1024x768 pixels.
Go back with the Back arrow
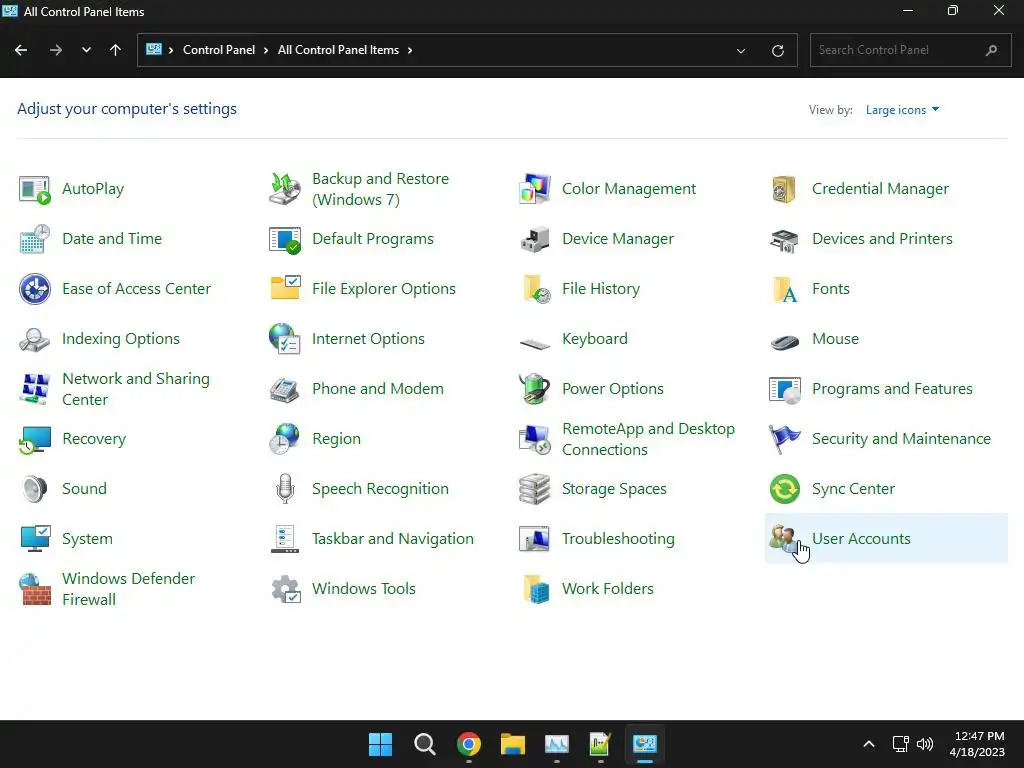pyautogui.click(x=22, y=50)
